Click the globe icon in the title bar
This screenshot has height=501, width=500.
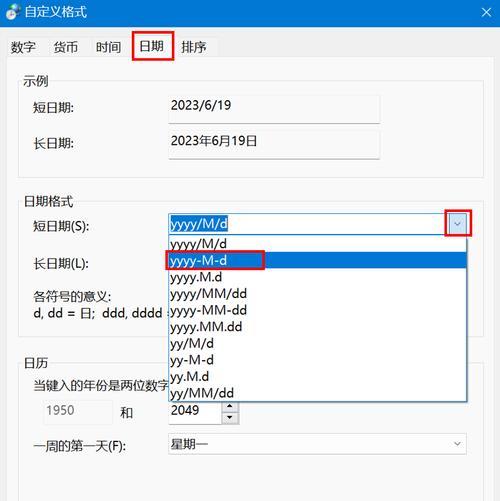[x=13, y=12]
